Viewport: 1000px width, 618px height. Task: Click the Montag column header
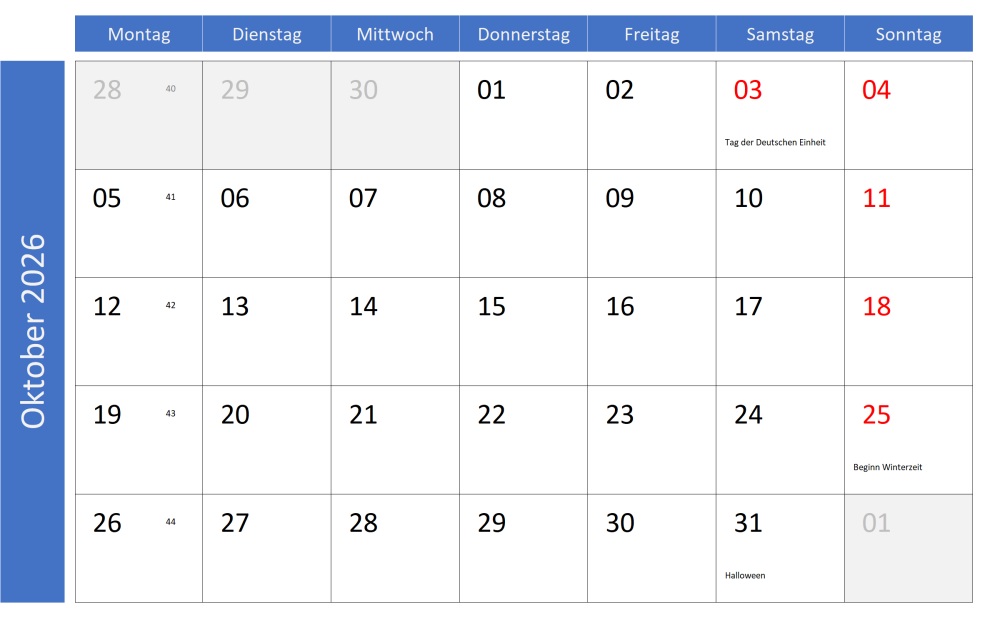click(x=139, y=34)
